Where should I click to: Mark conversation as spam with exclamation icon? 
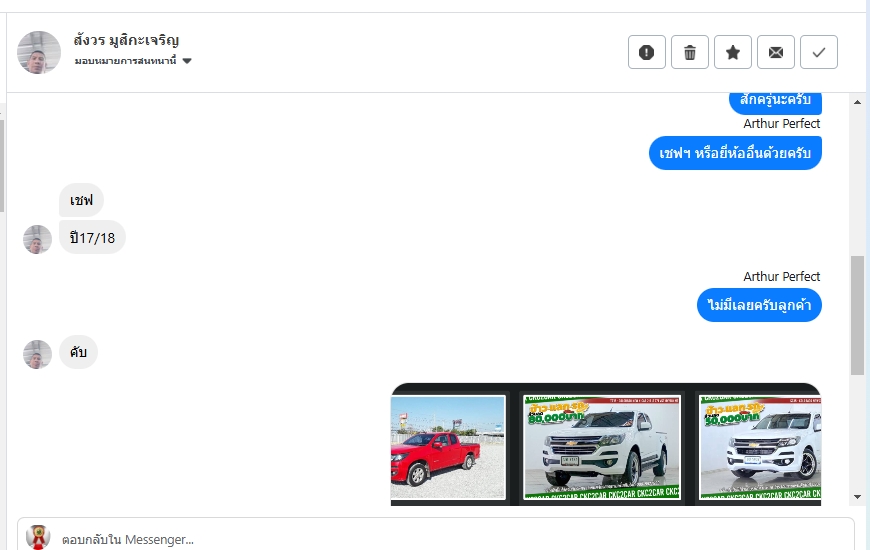click(646, 52)
